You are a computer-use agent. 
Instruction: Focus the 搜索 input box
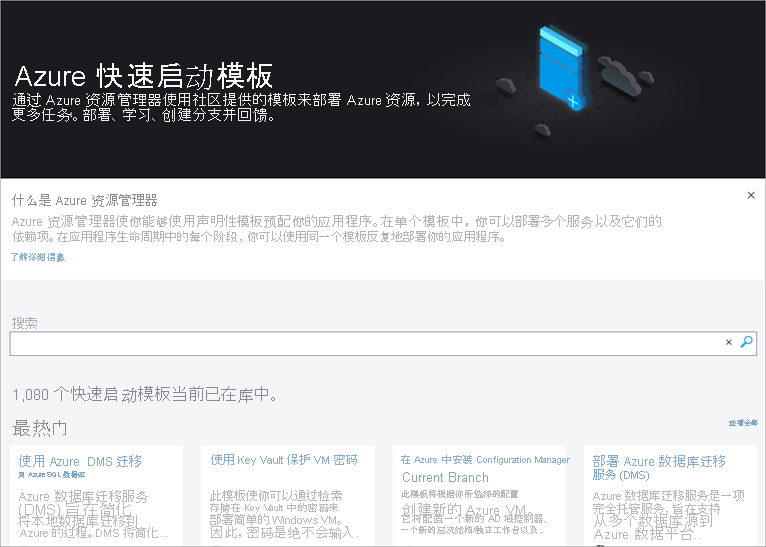tap(383, 343)
